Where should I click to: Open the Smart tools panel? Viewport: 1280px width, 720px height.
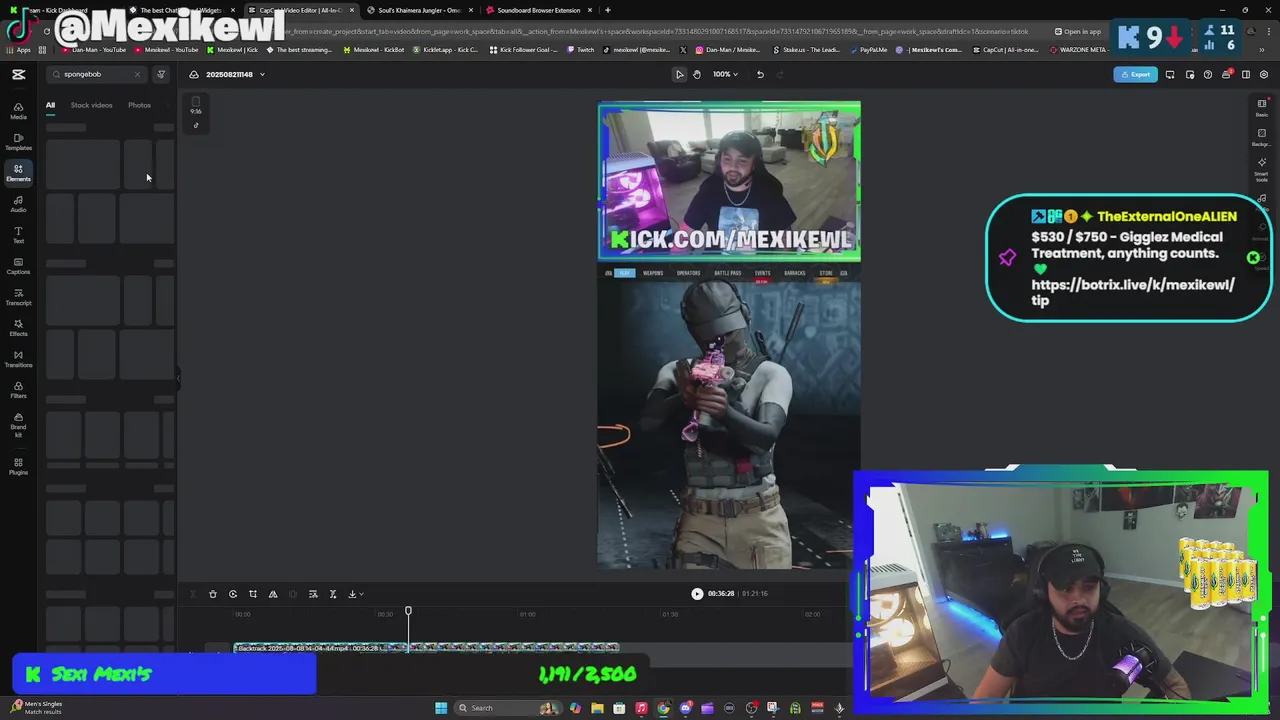(x=1262, y=168)
